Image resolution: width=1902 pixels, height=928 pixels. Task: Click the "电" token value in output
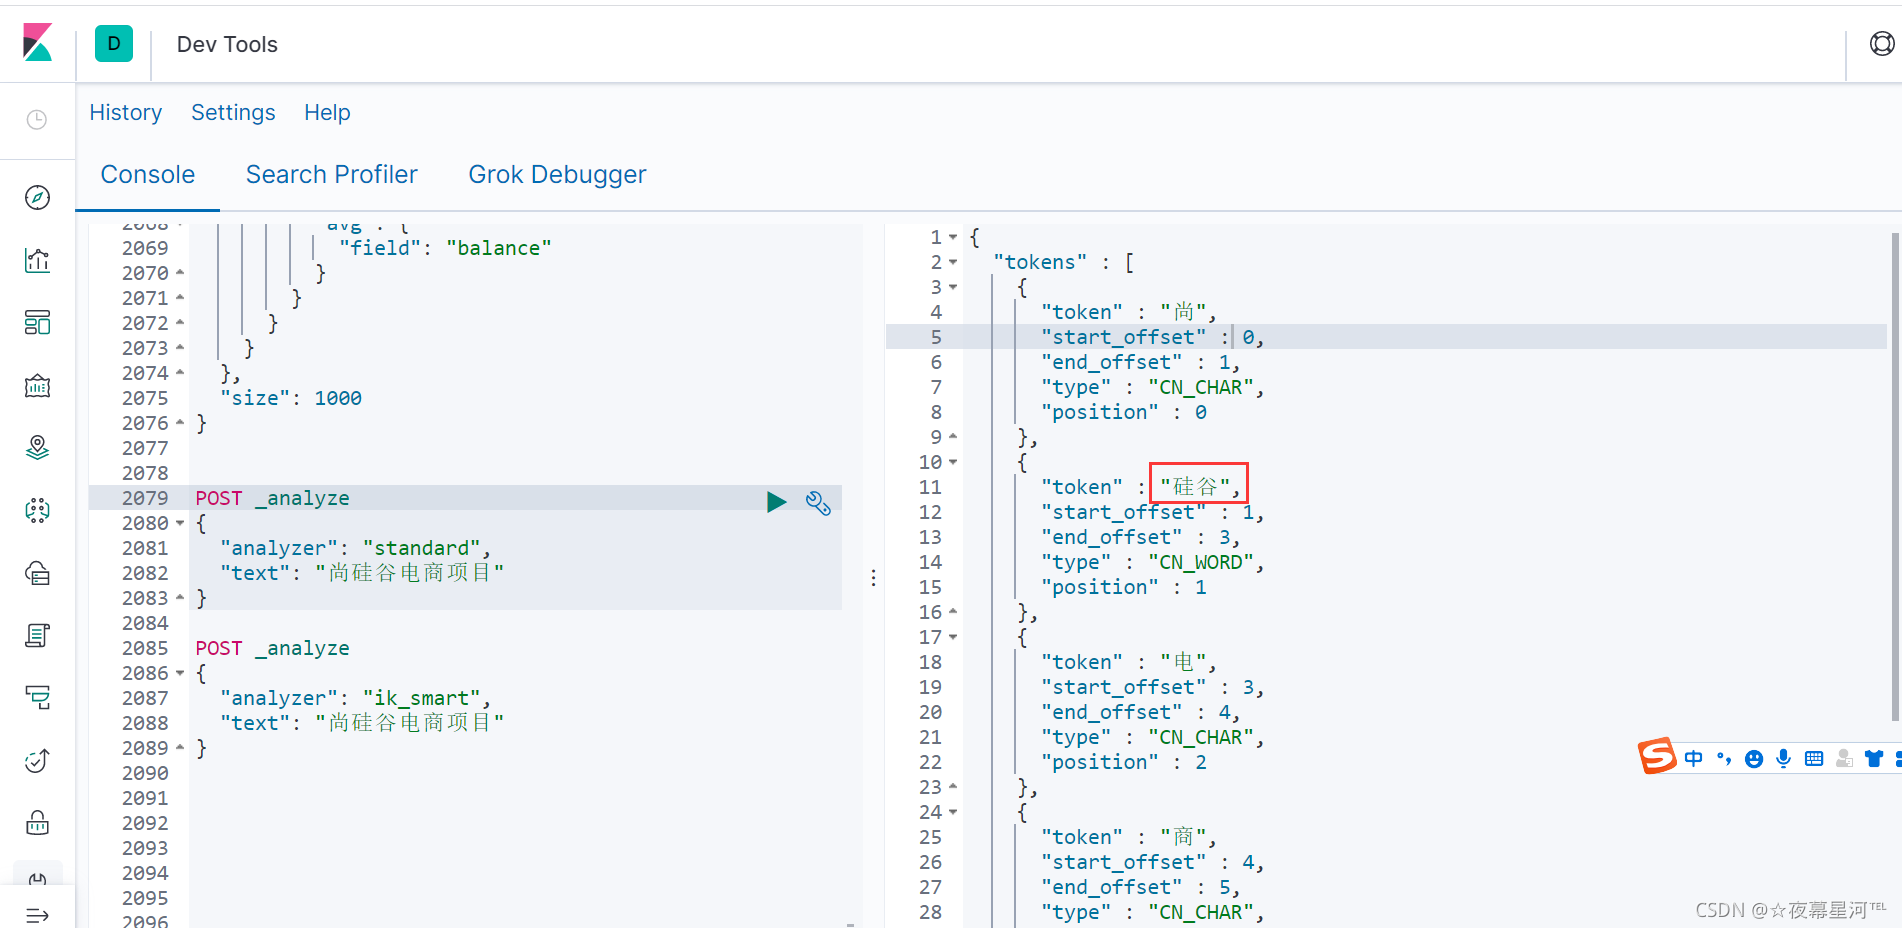(x=1184, y=662)
